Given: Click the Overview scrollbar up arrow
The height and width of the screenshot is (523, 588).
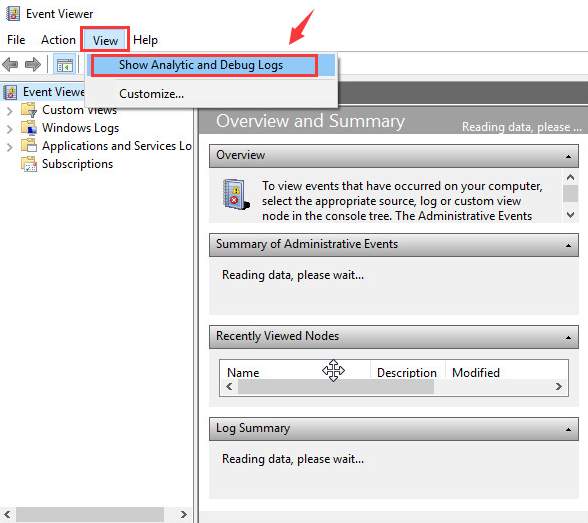Looking at the screenshot, I should [x=571, y=177].
